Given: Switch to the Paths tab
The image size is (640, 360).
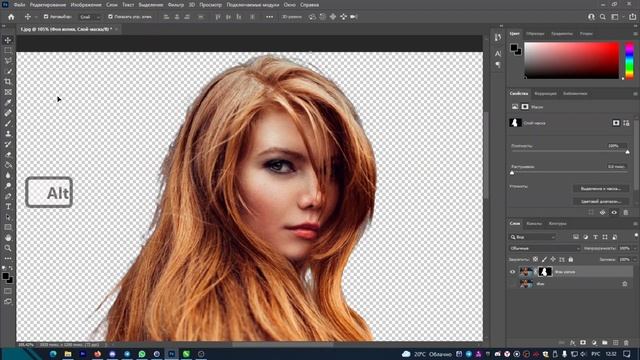Looking at the screenshot, I should click(x=557, y=224).
